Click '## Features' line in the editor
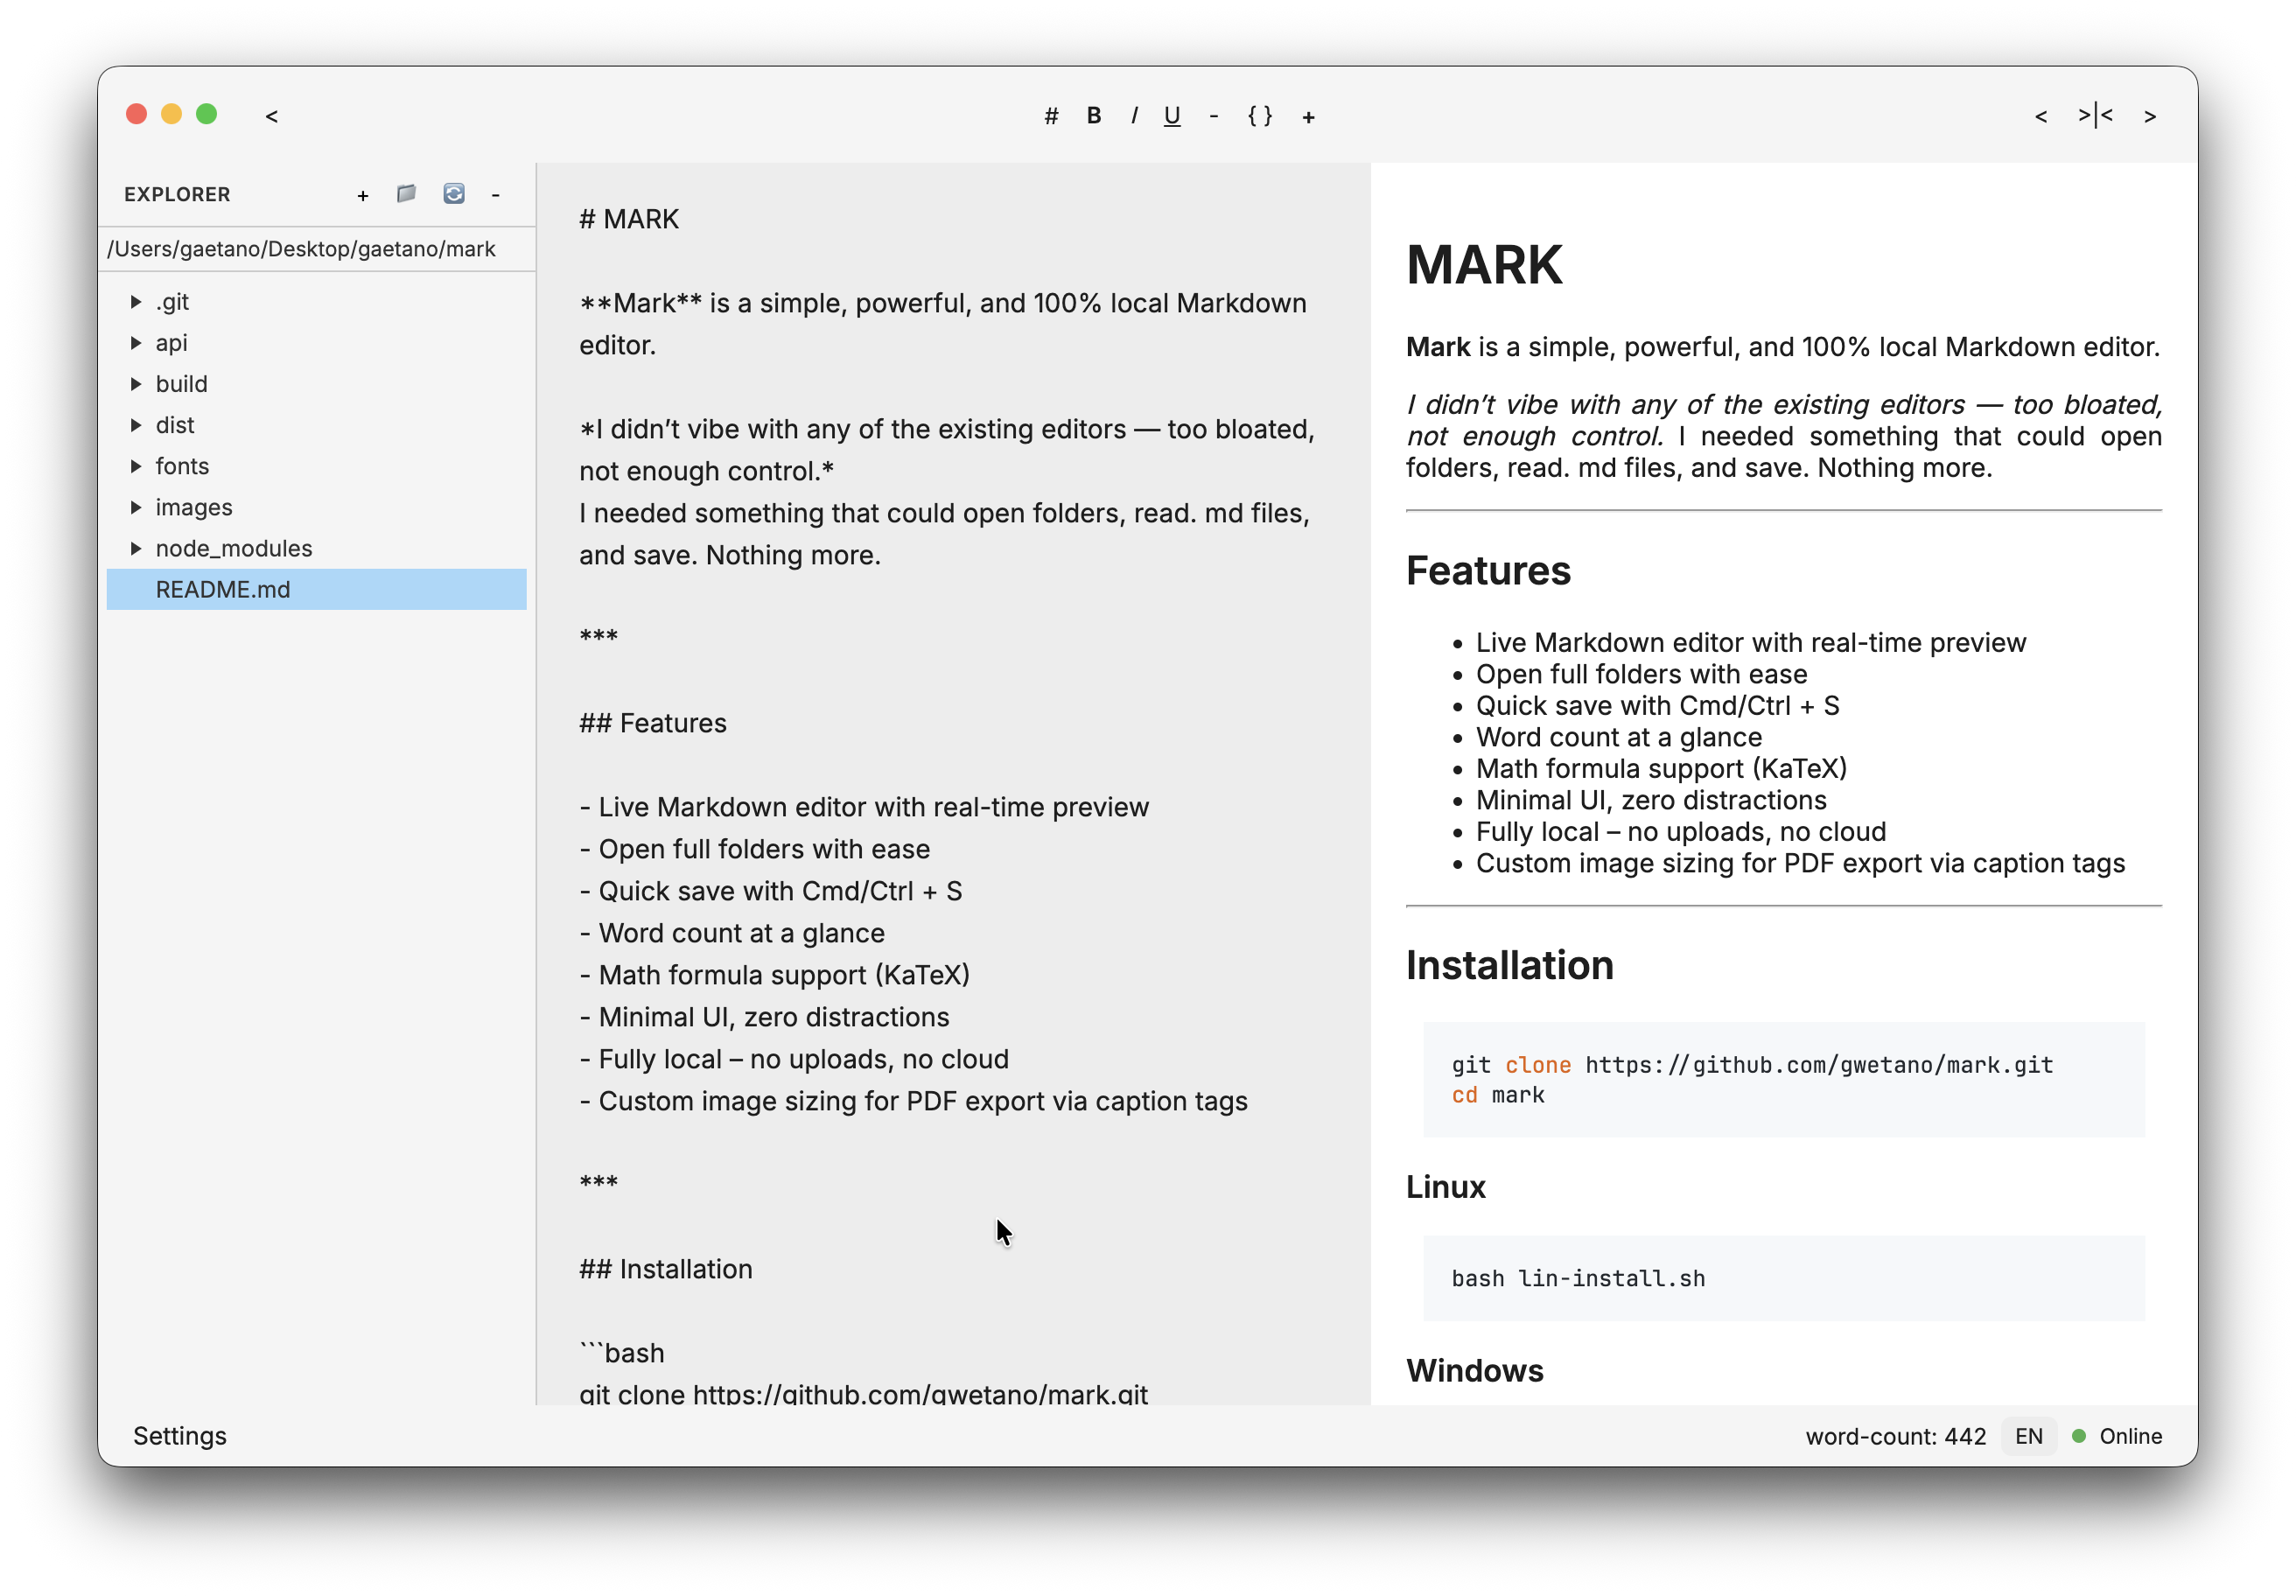 [x=653, y=723]
